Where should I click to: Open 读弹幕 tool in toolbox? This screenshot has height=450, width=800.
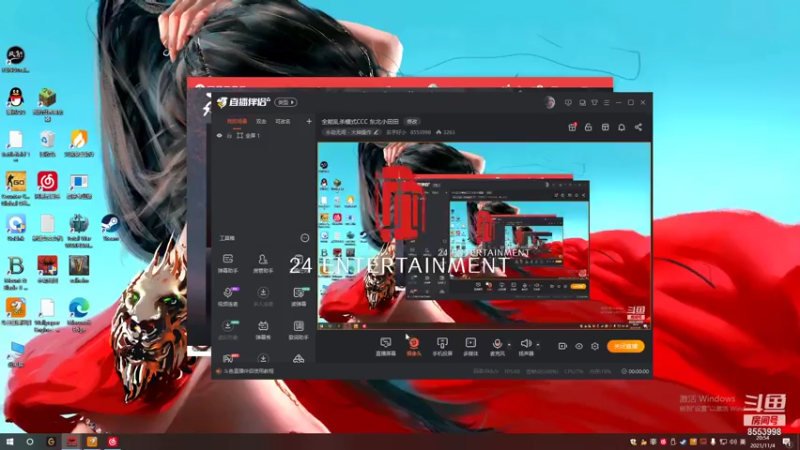pyautogui.click(x=298, y=296)
